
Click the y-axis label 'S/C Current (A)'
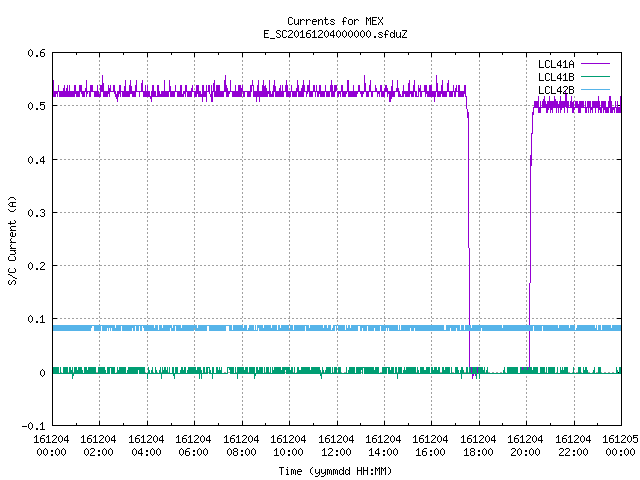coord(12,241)
